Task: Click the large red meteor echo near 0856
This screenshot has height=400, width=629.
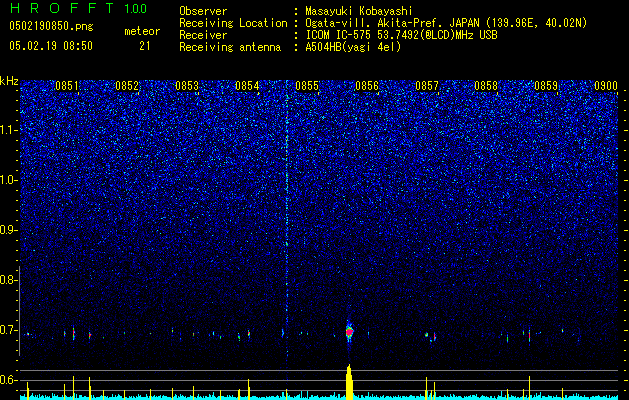Action: pos(349,332)
